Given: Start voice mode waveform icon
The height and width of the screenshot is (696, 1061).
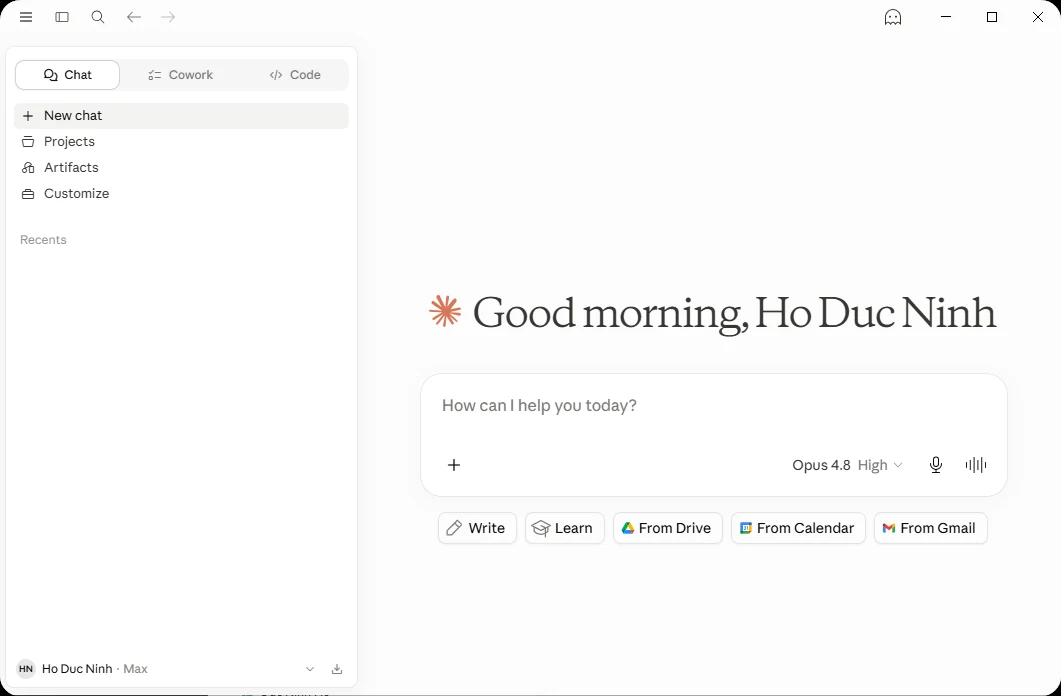Looking at the screenshot, I should (x=976, y=465).
